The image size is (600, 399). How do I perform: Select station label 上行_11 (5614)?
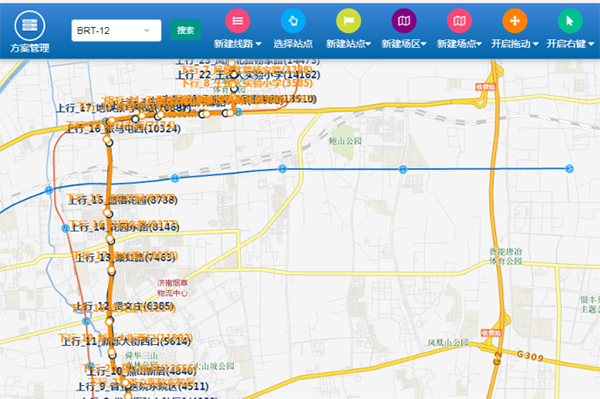(x=126, y=341)
